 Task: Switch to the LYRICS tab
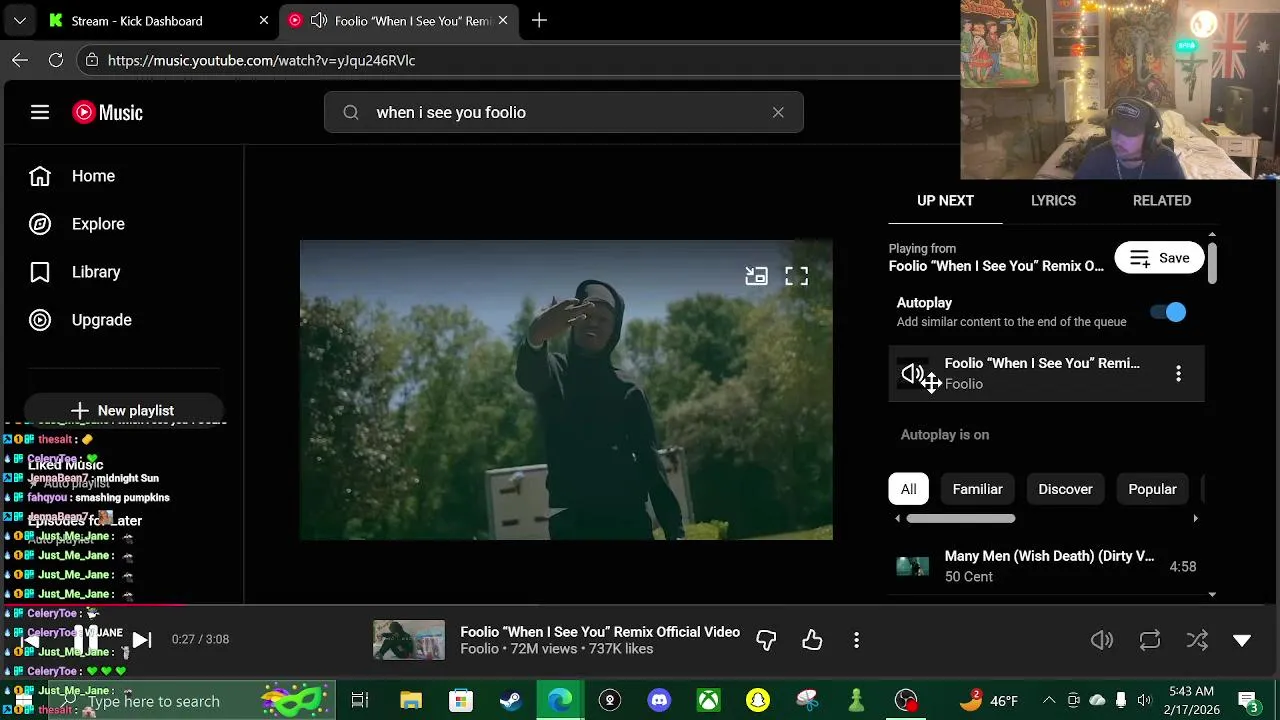1053,201
